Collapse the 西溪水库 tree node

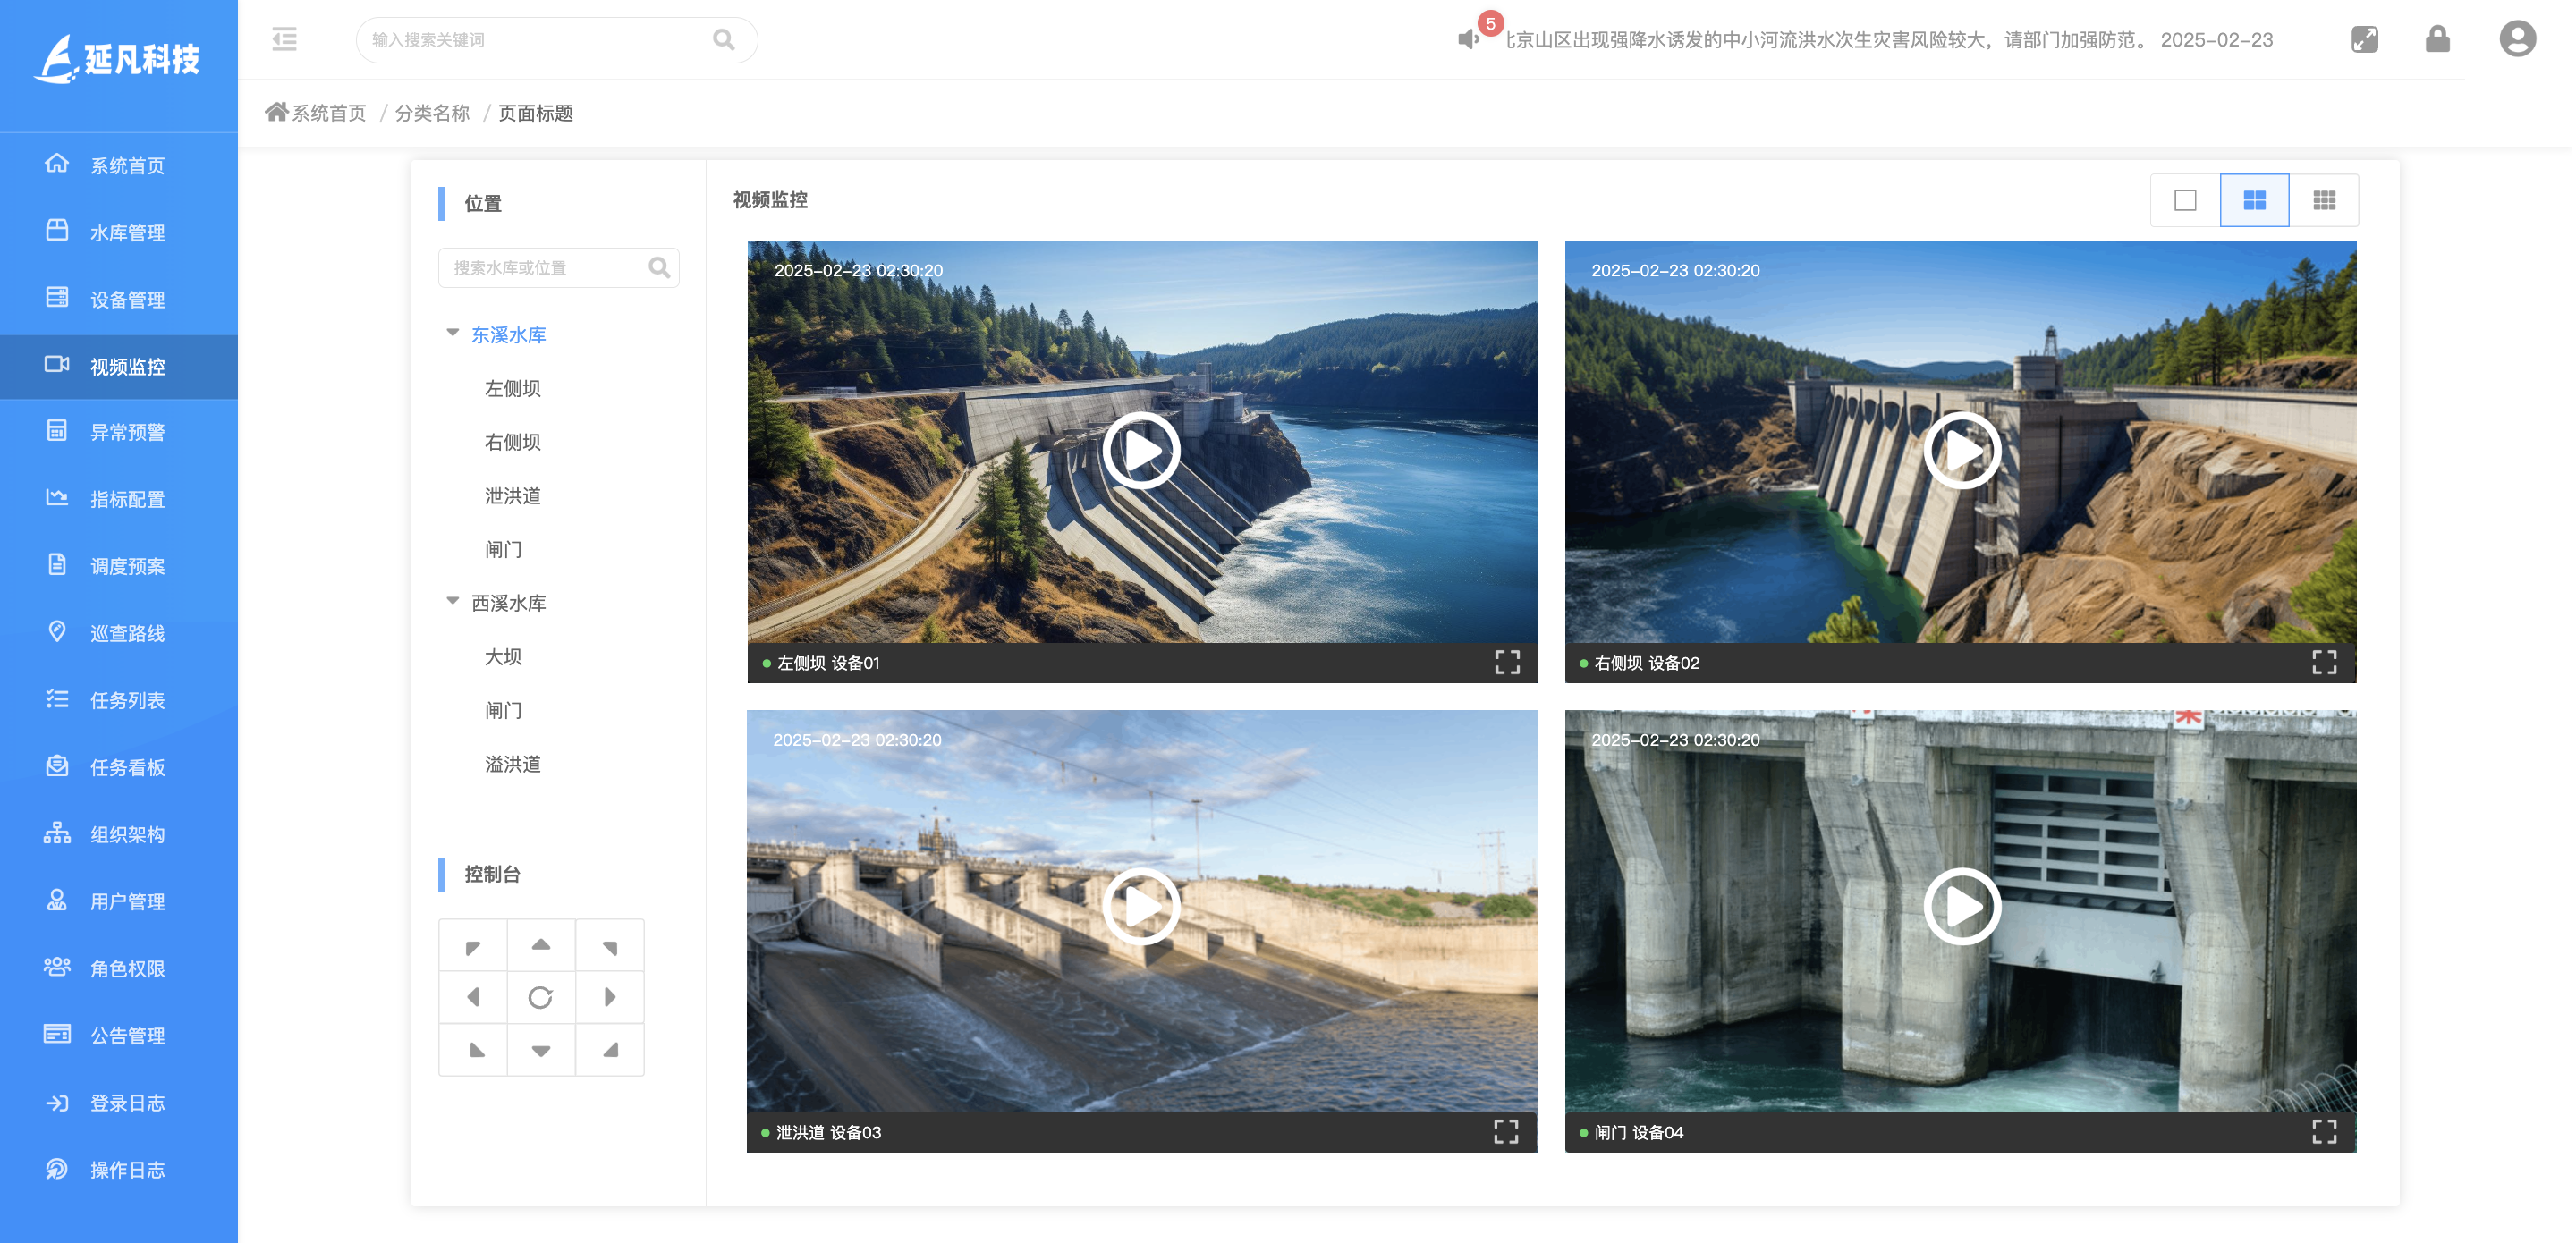pyautogui.click(x=452, y=601)
